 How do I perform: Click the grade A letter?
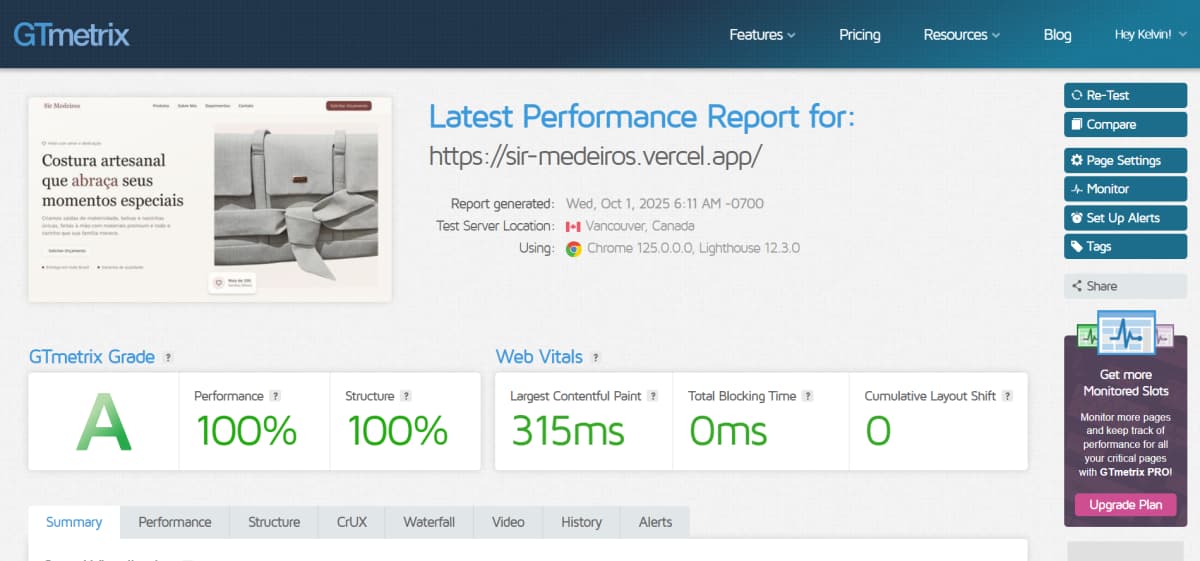(x=104, y=422)
